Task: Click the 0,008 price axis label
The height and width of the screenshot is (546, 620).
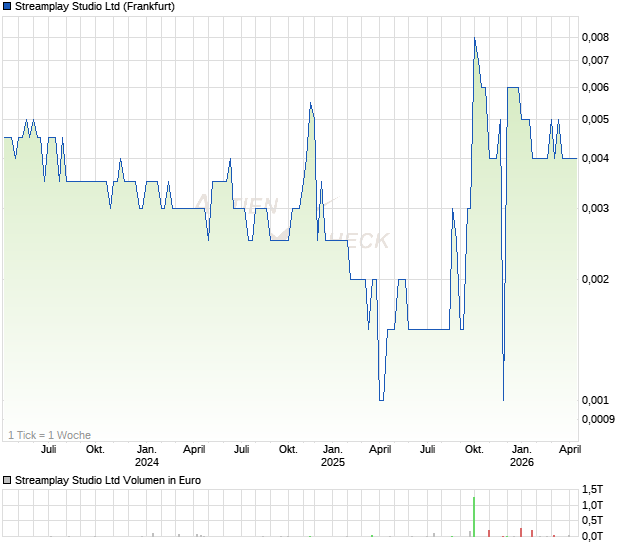Action: tap(595, 38)
